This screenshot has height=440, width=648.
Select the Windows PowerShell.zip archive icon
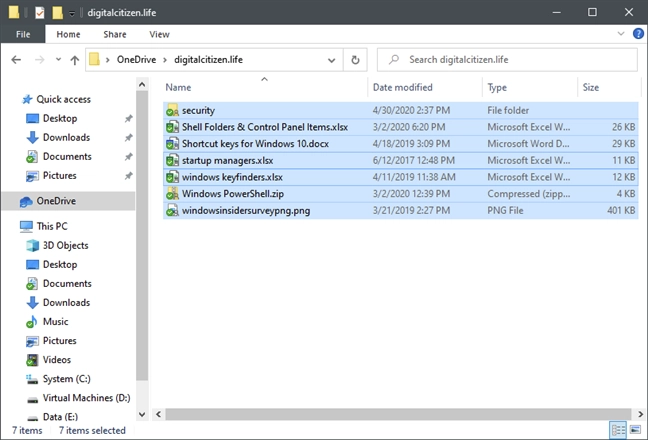click(172, 194)
